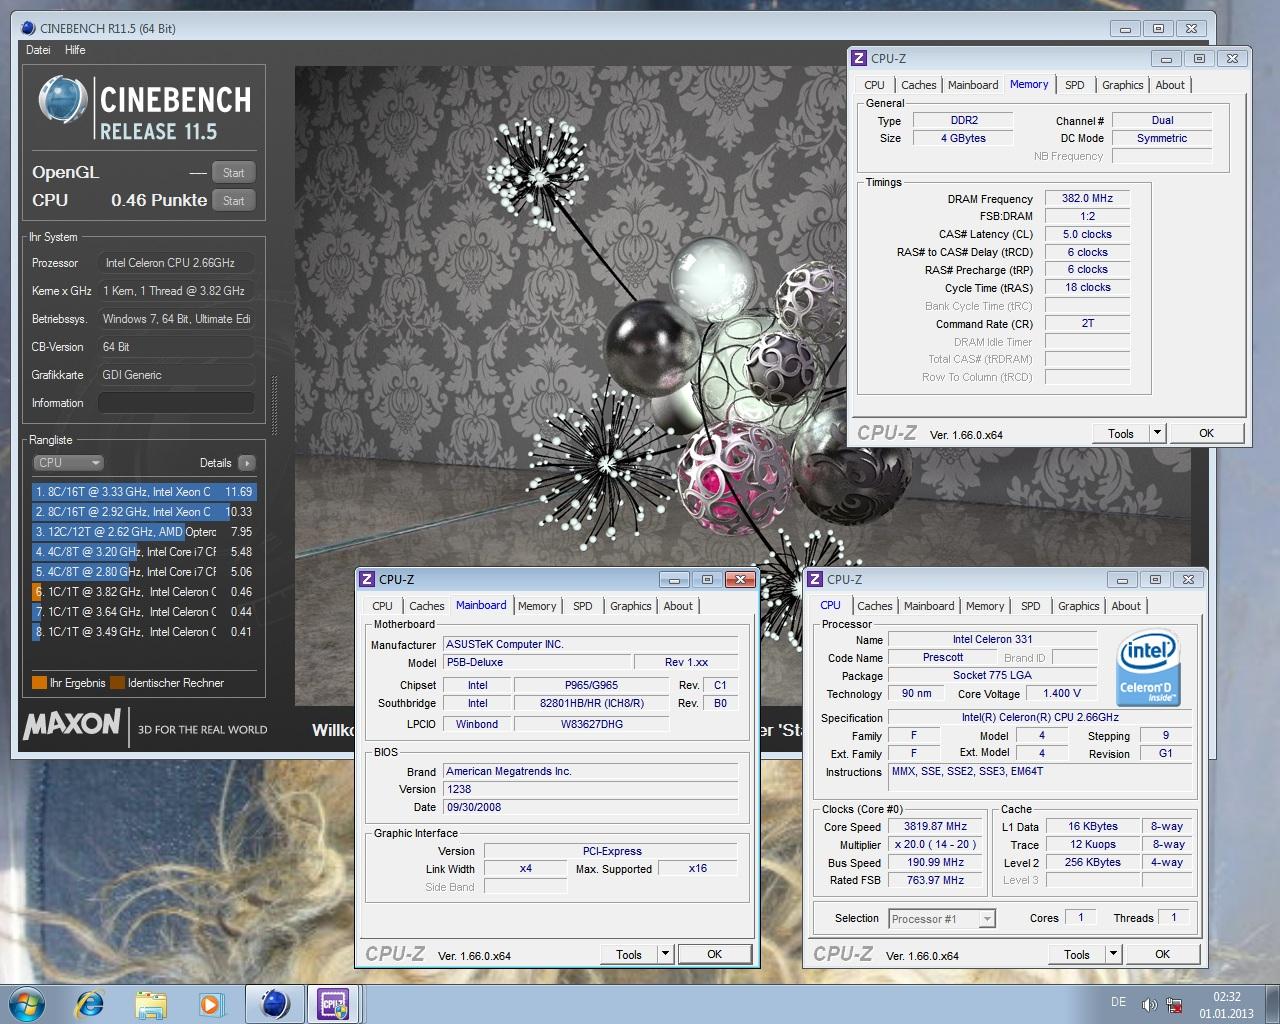The height and width of the screenshot is (1024, 1280).
Task: Click the DRAM Frequency 382.0 MHz value
Action: 1088,199
